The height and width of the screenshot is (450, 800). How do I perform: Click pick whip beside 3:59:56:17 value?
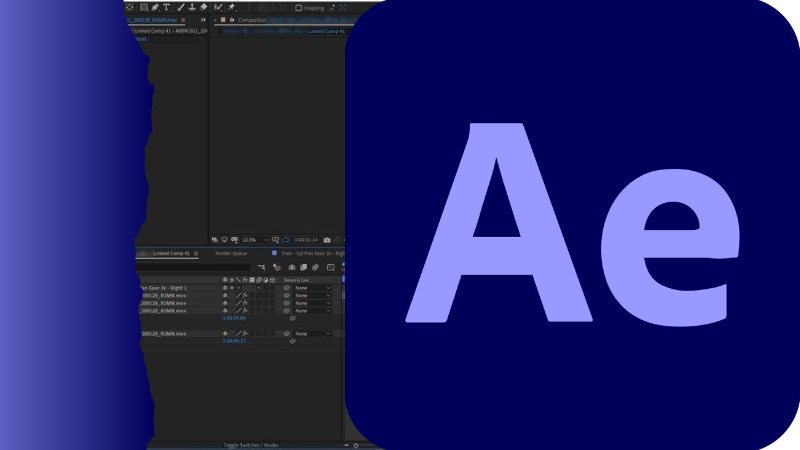coord(292,341)
